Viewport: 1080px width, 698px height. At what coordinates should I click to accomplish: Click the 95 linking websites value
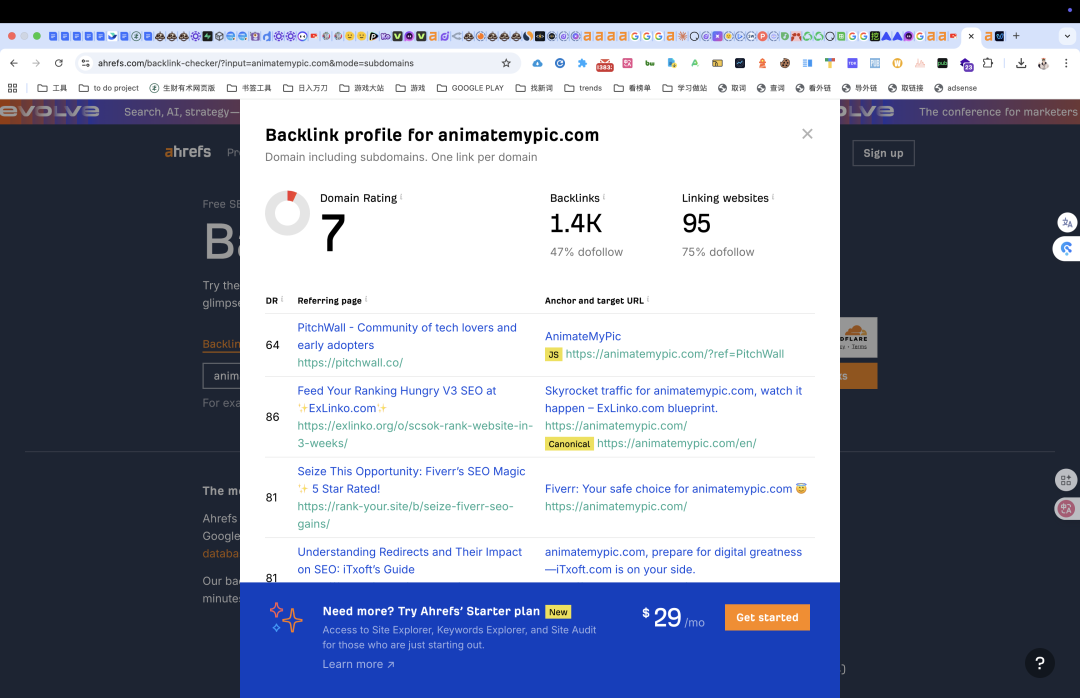point(696,223)
